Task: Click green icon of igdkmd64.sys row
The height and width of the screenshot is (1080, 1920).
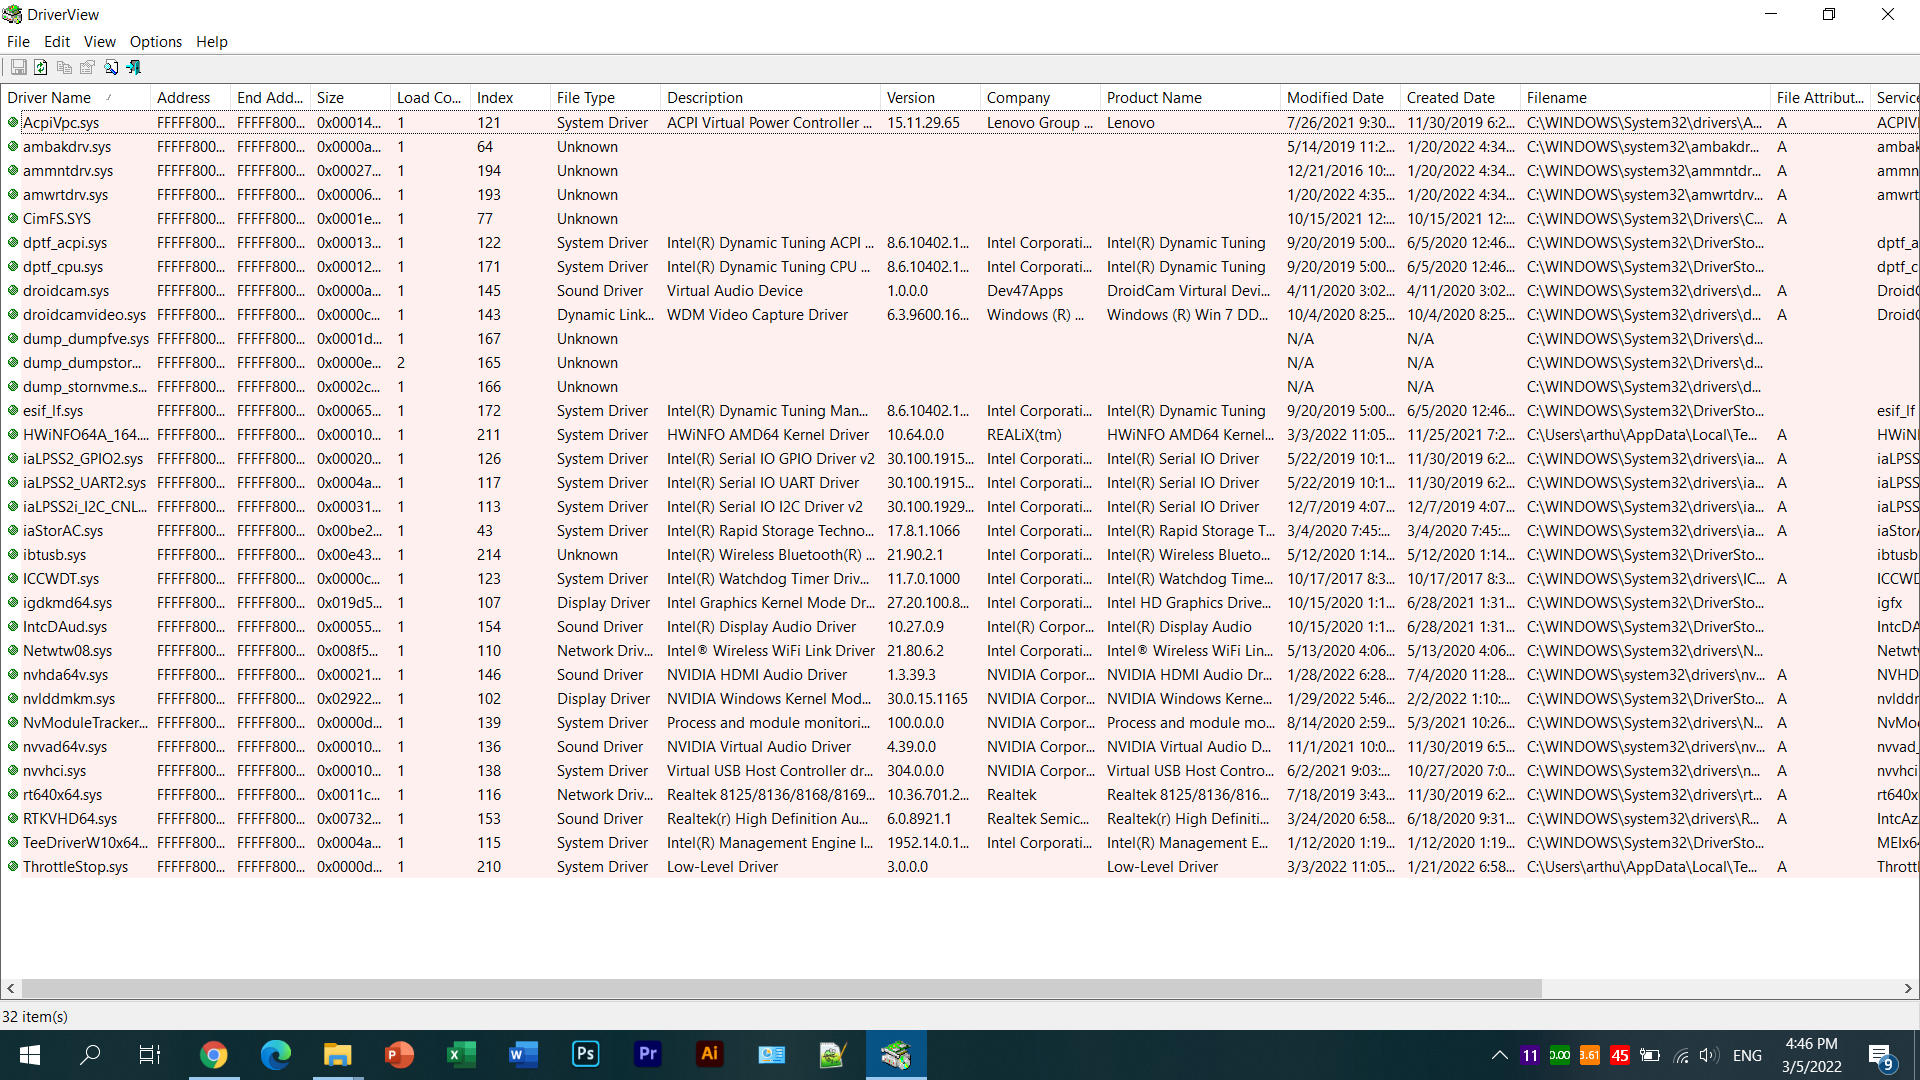Action: [x=13, y=602]
